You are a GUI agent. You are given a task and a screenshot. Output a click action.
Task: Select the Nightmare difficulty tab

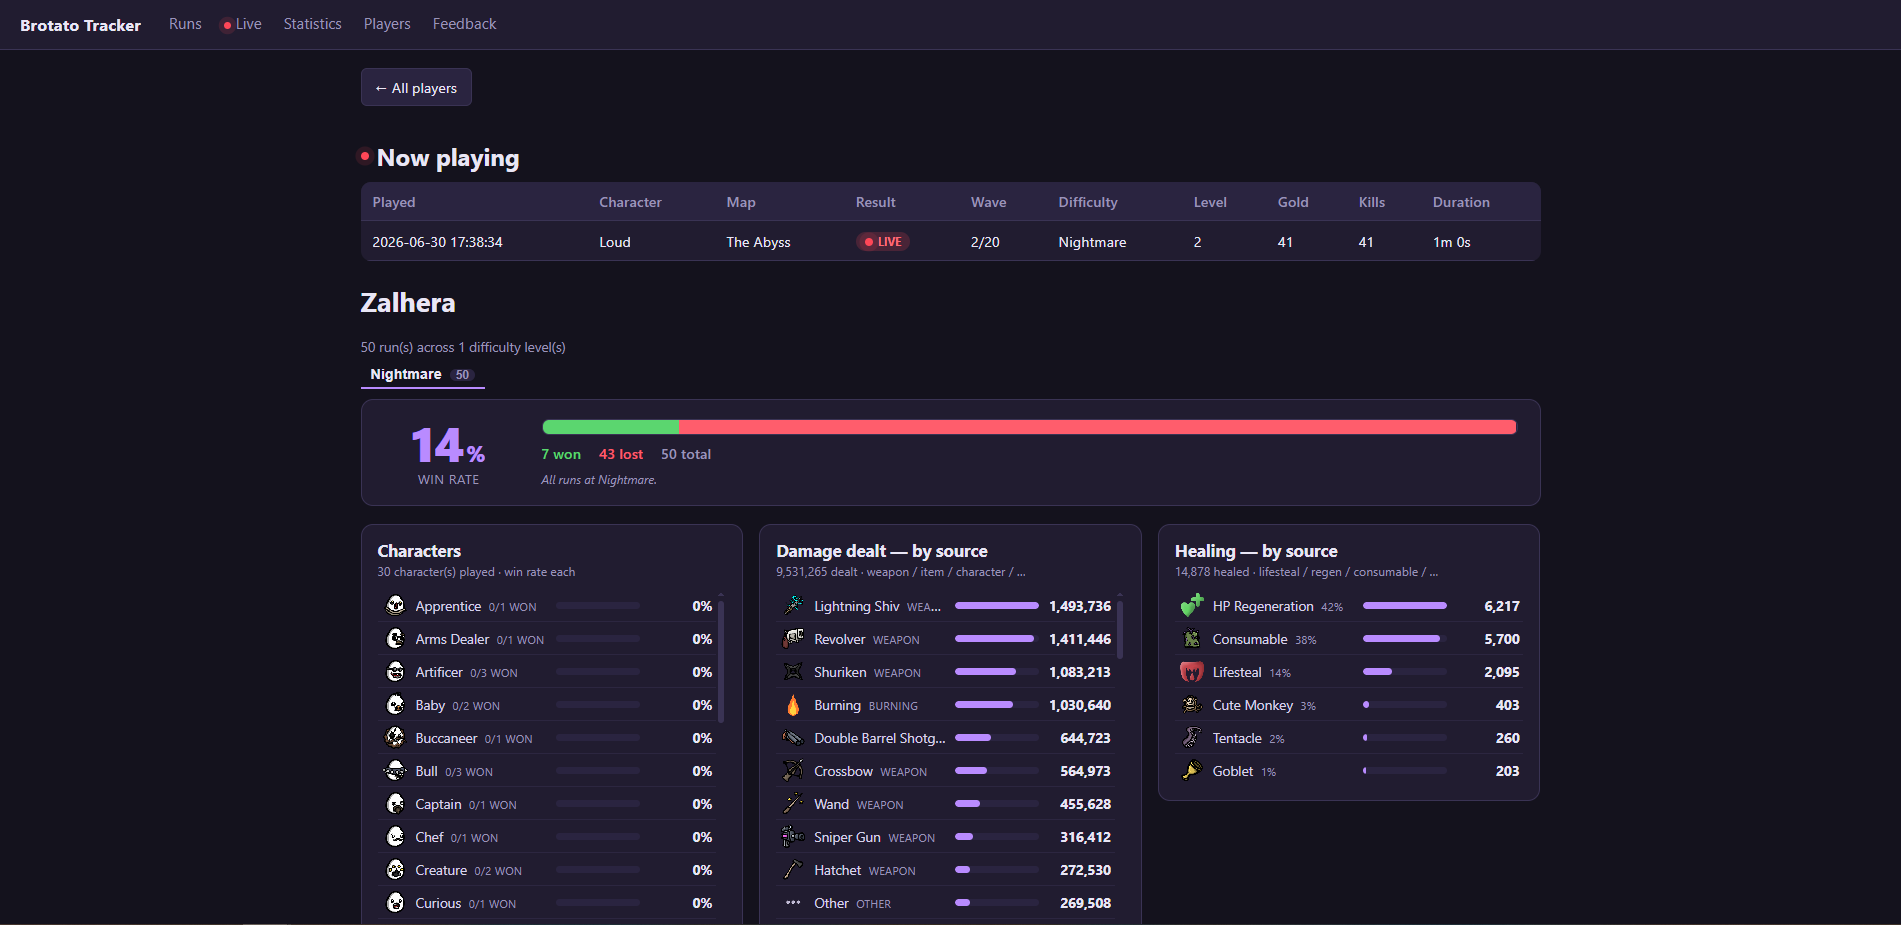[x=422, y=374]
